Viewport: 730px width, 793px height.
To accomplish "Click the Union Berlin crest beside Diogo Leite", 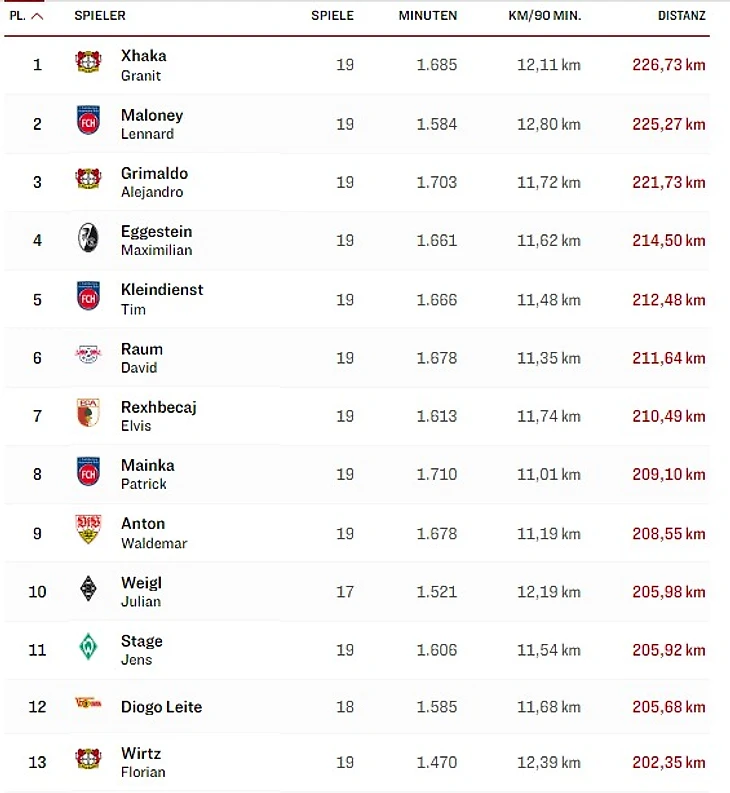I will coord(88,705).
